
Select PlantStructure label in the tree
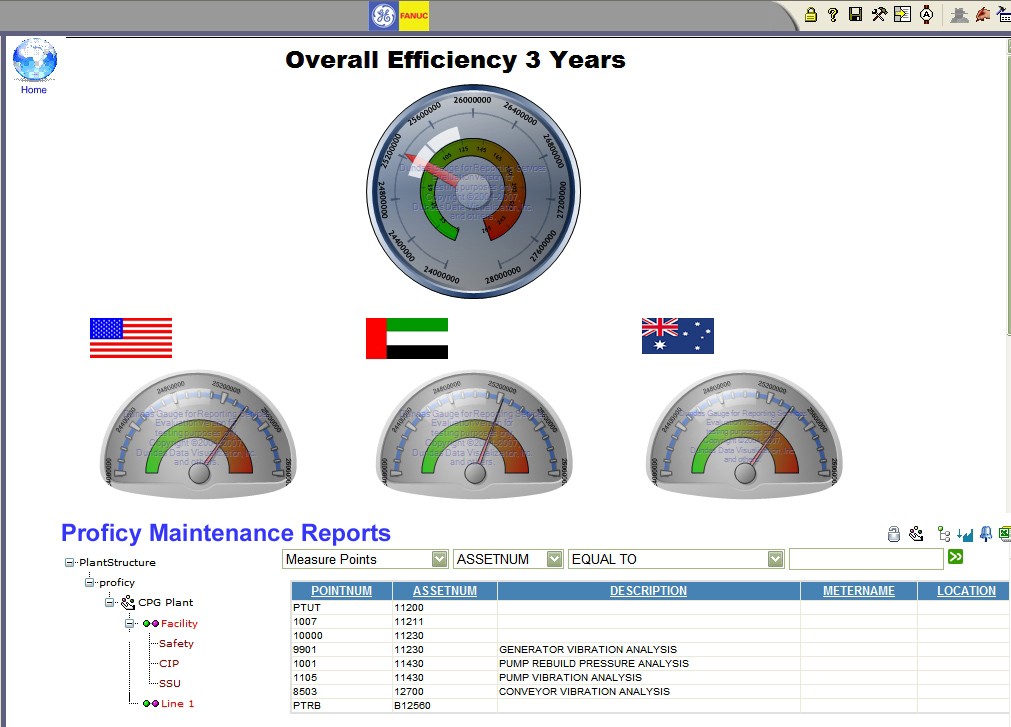click(117, 563)
